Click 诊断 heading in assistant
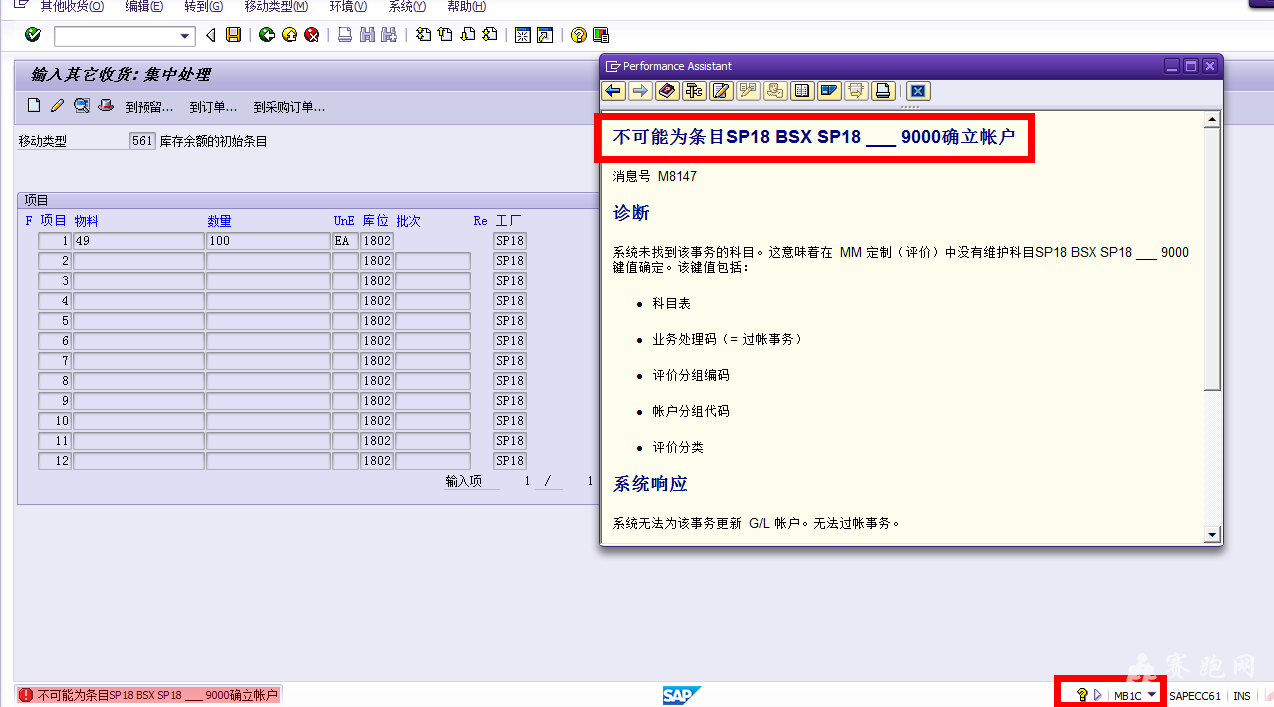This screenshot has width=1274, height=707. tap(631, 213)
